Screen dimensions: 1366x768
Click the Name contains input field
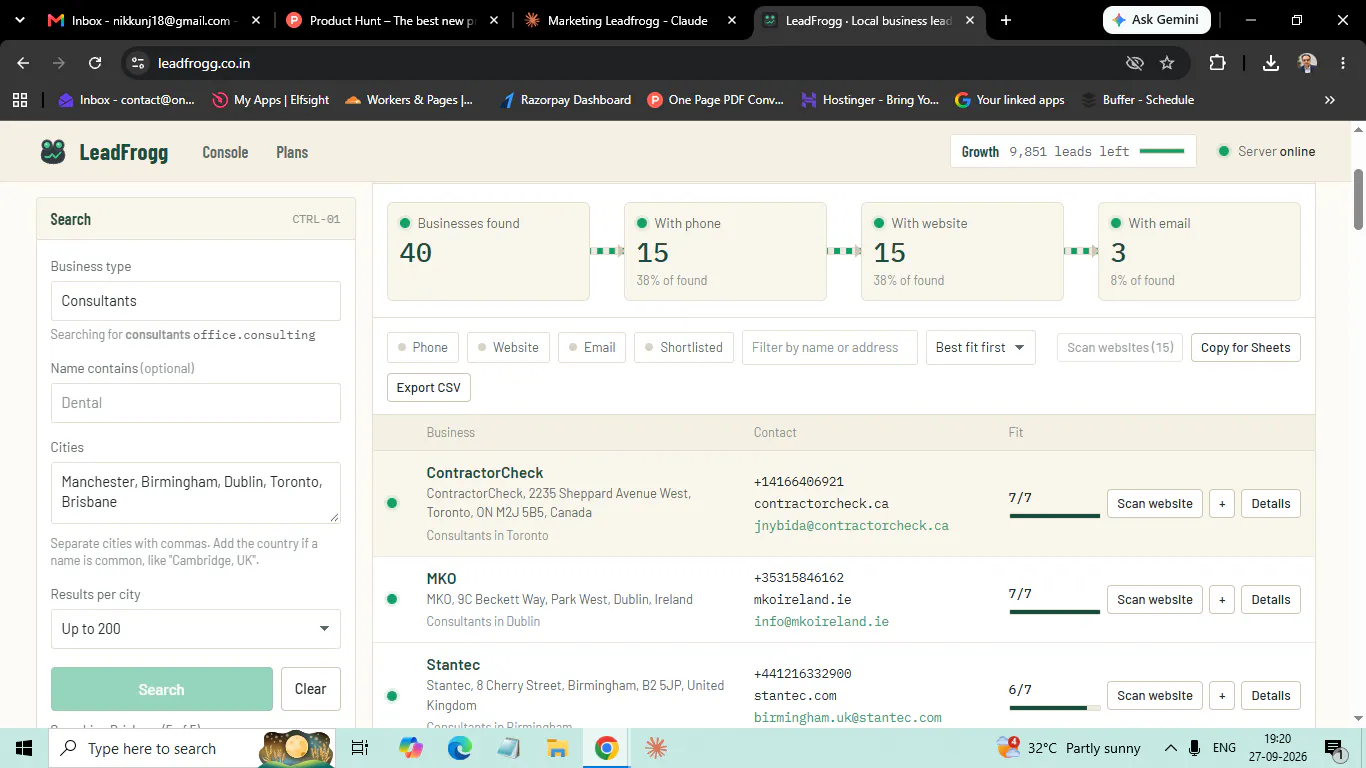pos(196,403)
